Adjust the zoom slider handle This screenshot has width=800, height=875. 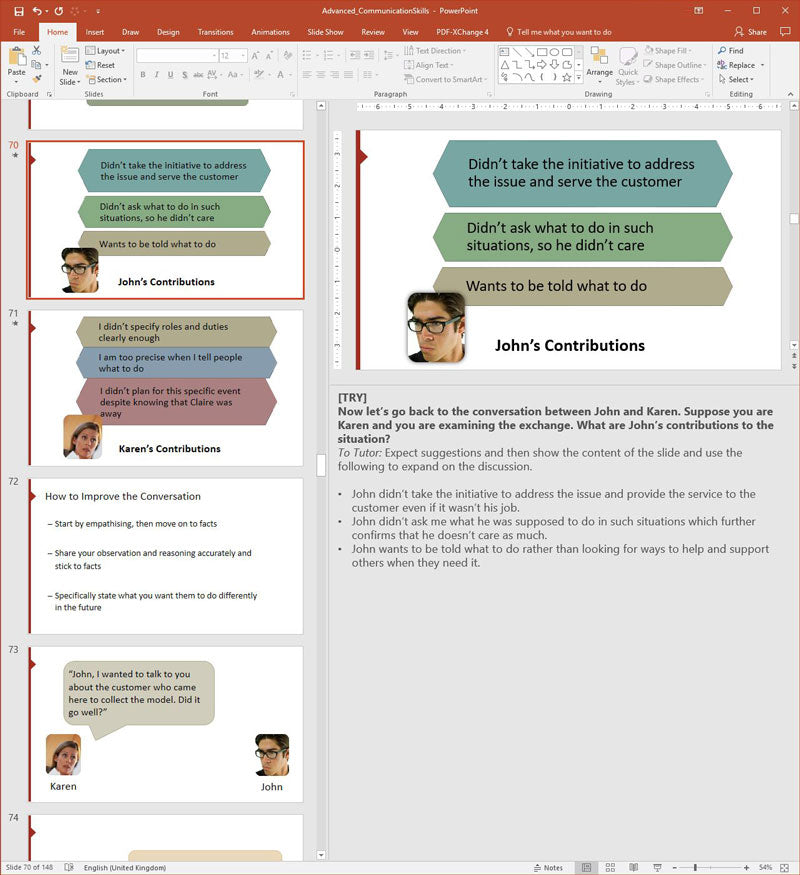(695, 867)
